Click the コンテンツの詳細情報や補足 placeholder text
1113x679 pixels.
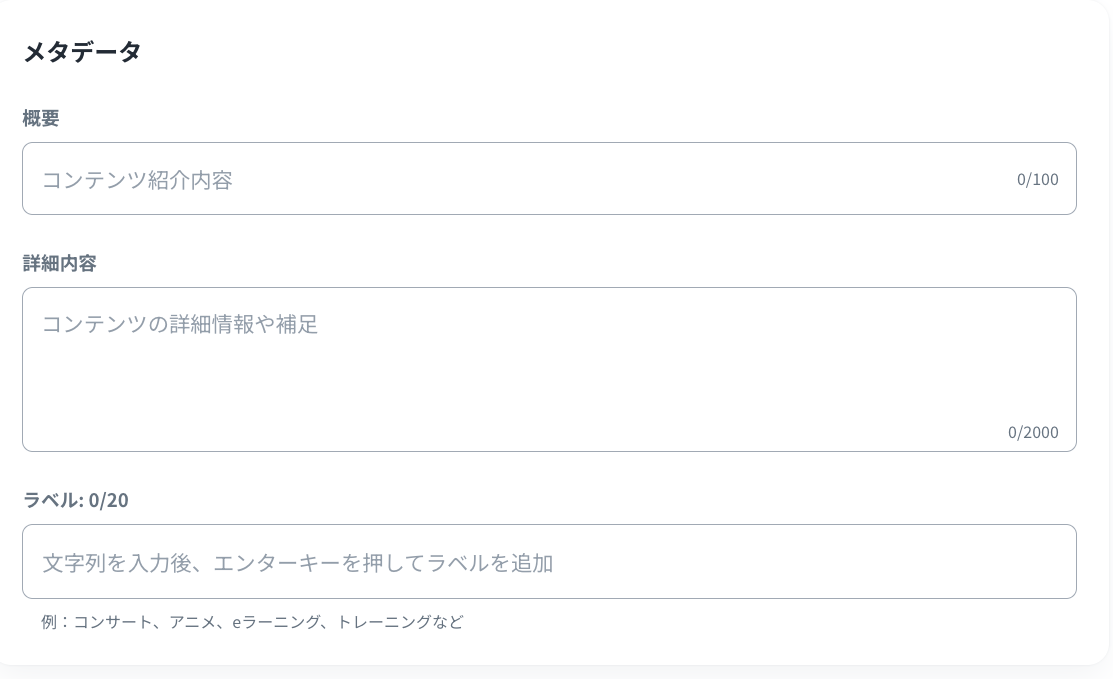[180, 324]
